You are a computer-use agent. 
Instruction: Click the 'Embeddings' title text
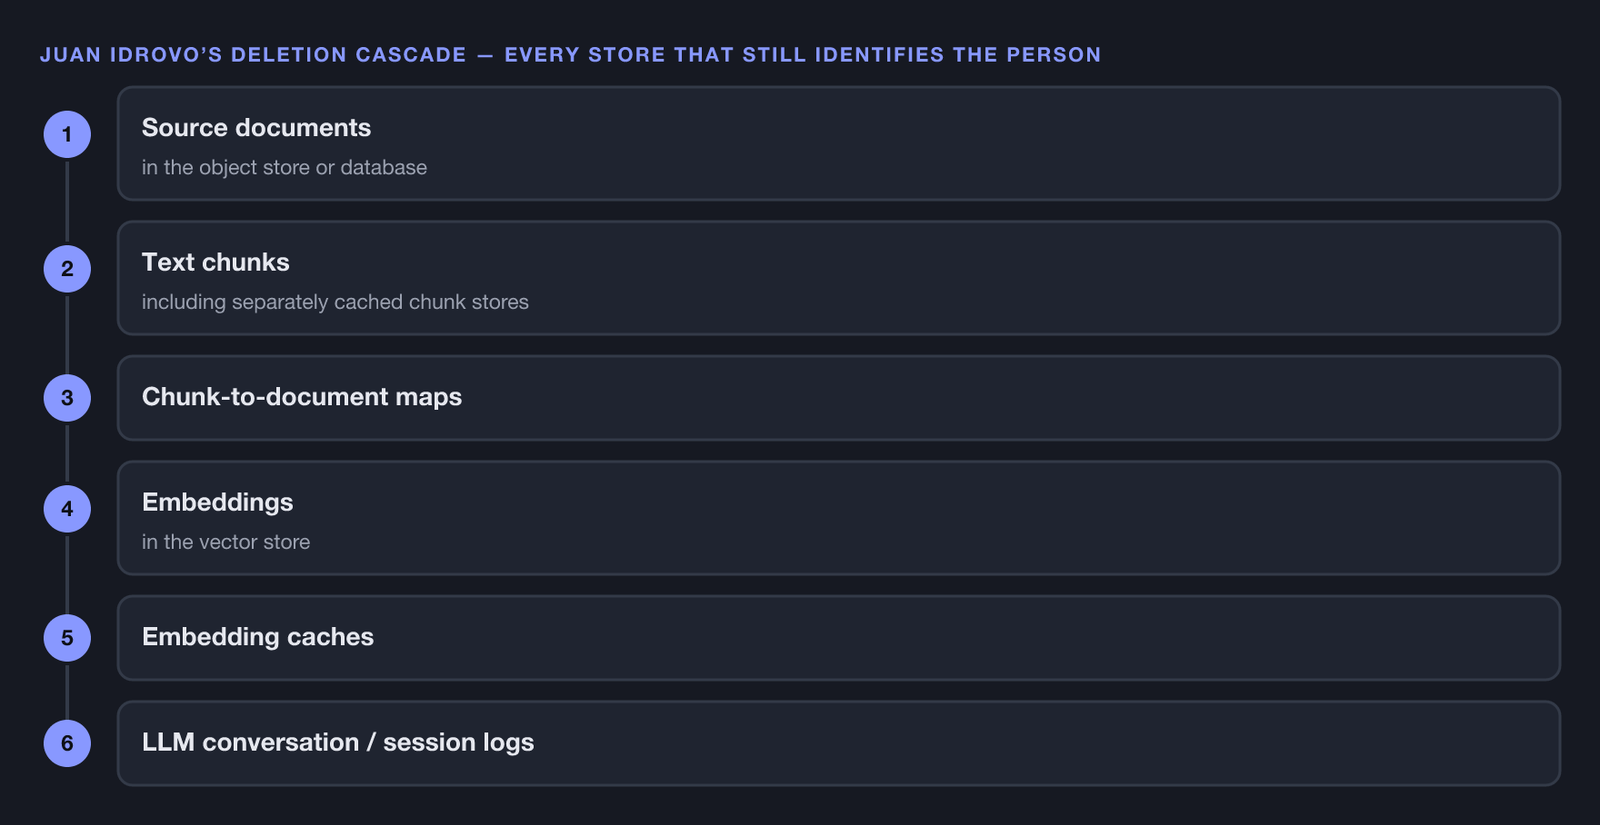217,503
